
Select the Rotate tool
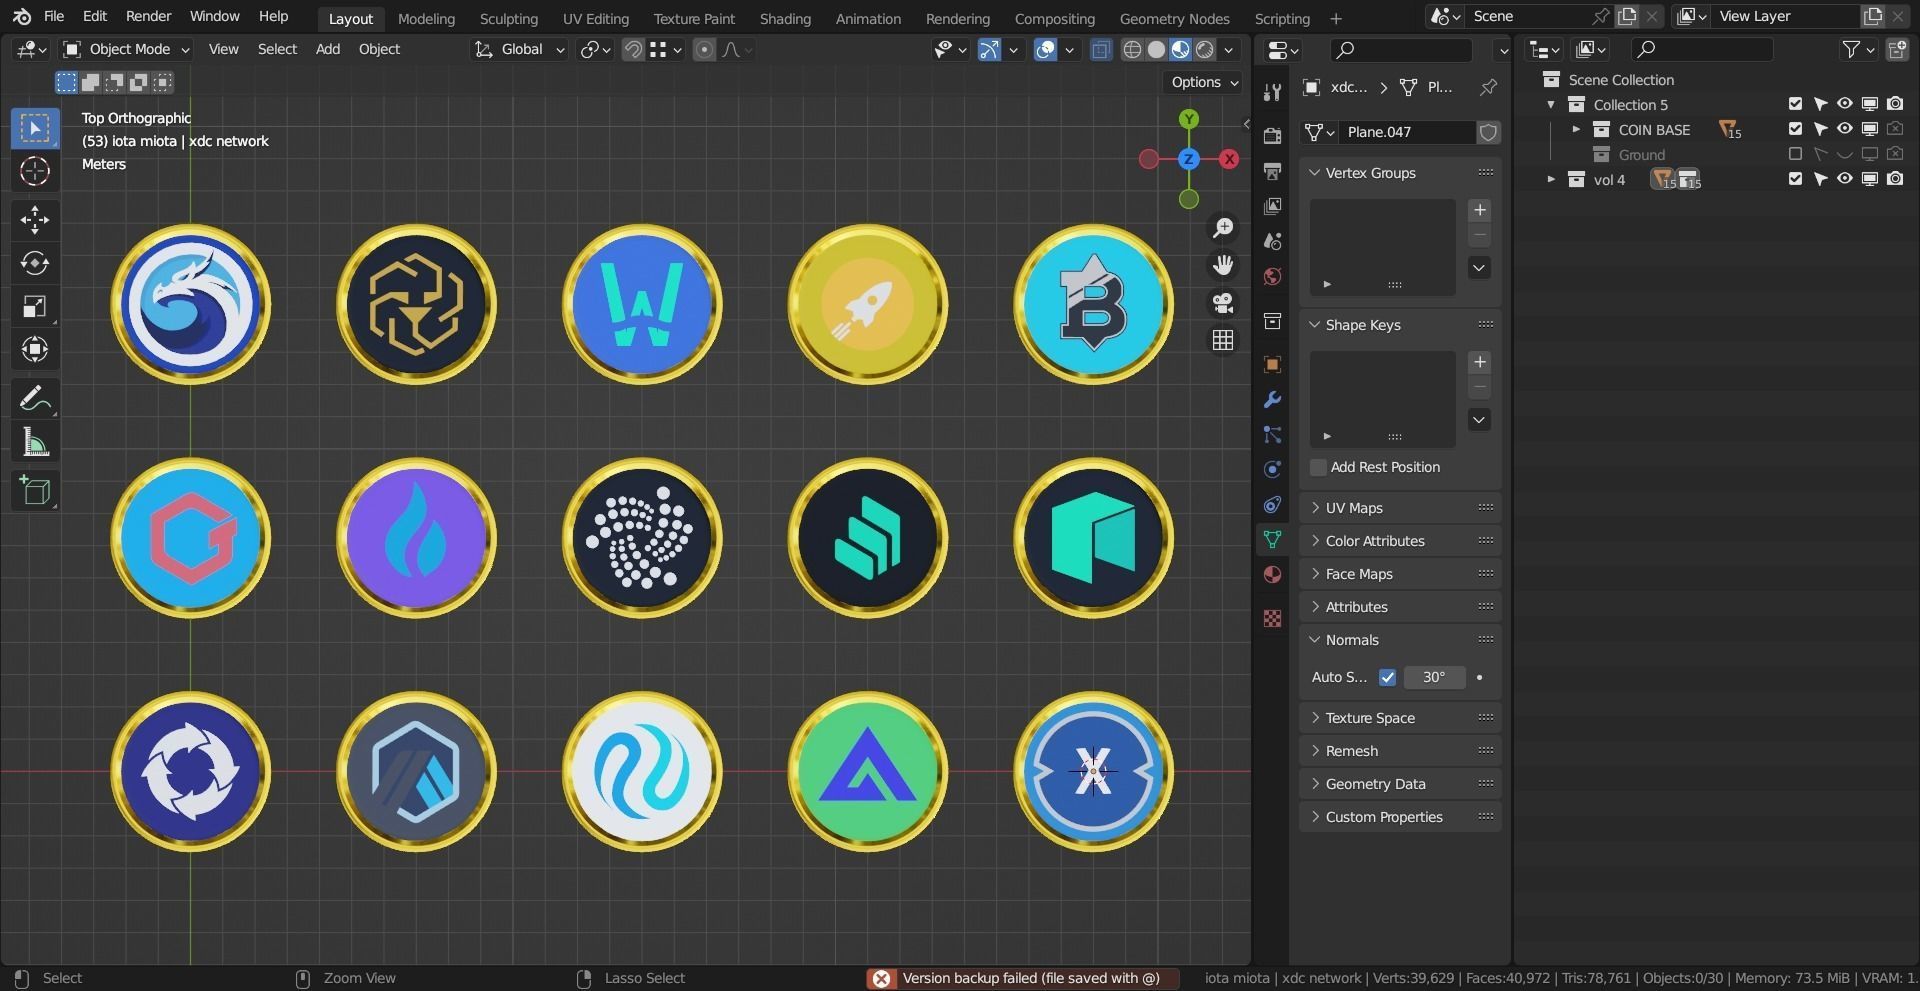[35, 263]
